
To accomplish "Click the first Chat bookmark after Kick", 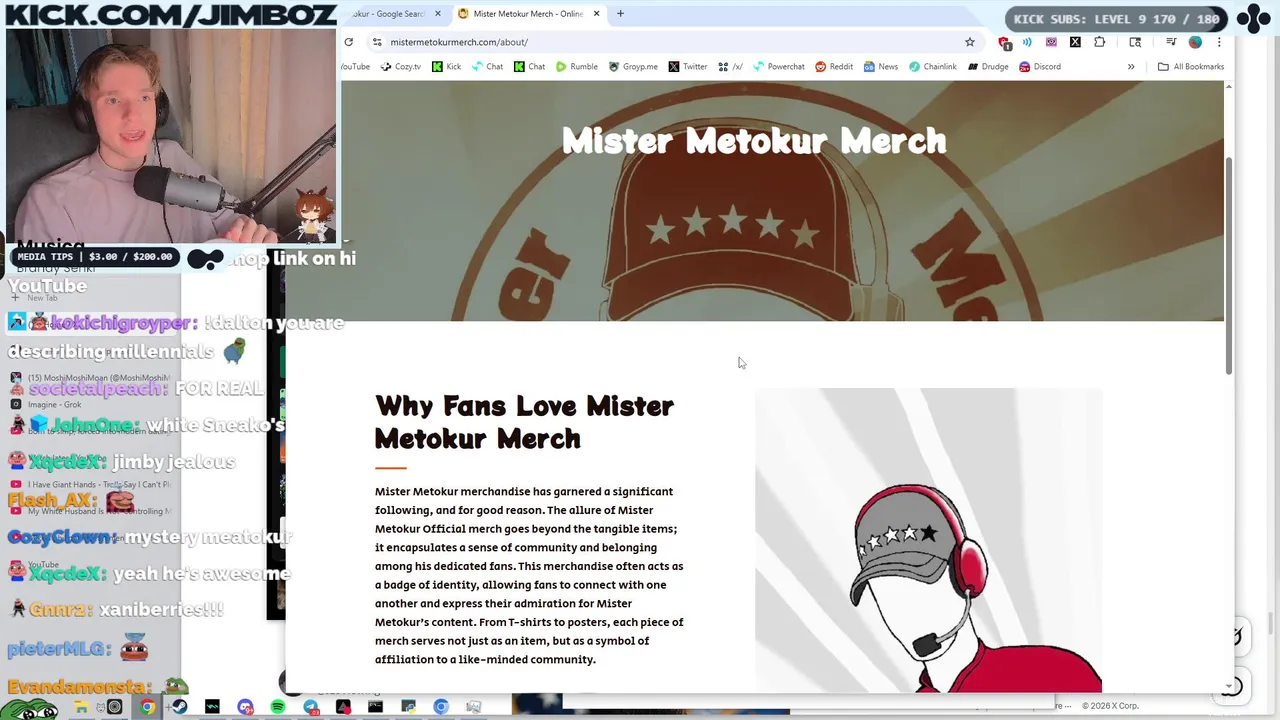I will [x=487, y=67].
